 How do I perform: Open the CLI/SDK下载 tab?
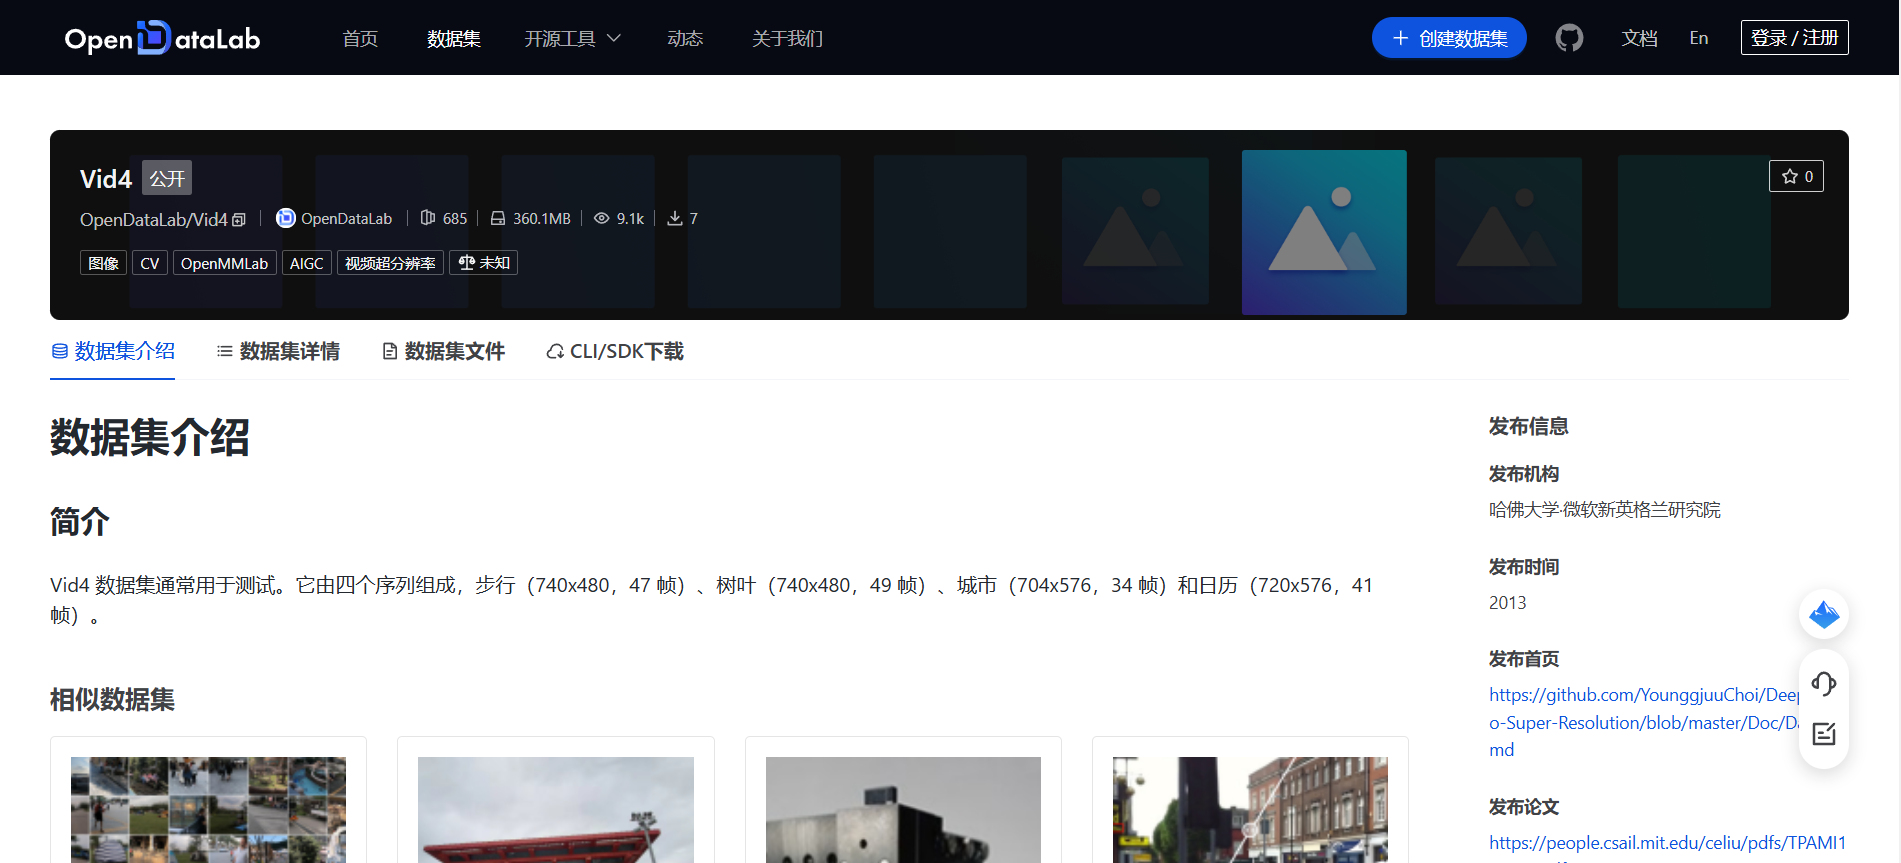pyautogui.click(x=615, y=351)
